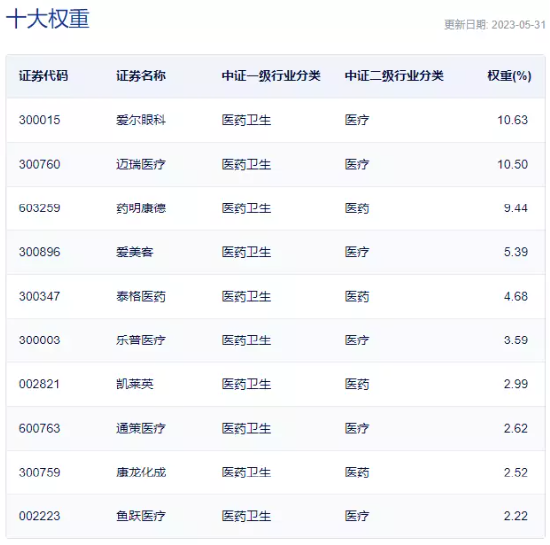Click weight value 10.63
Viewport: 550px width, 545px height.
tap(512, 120)
